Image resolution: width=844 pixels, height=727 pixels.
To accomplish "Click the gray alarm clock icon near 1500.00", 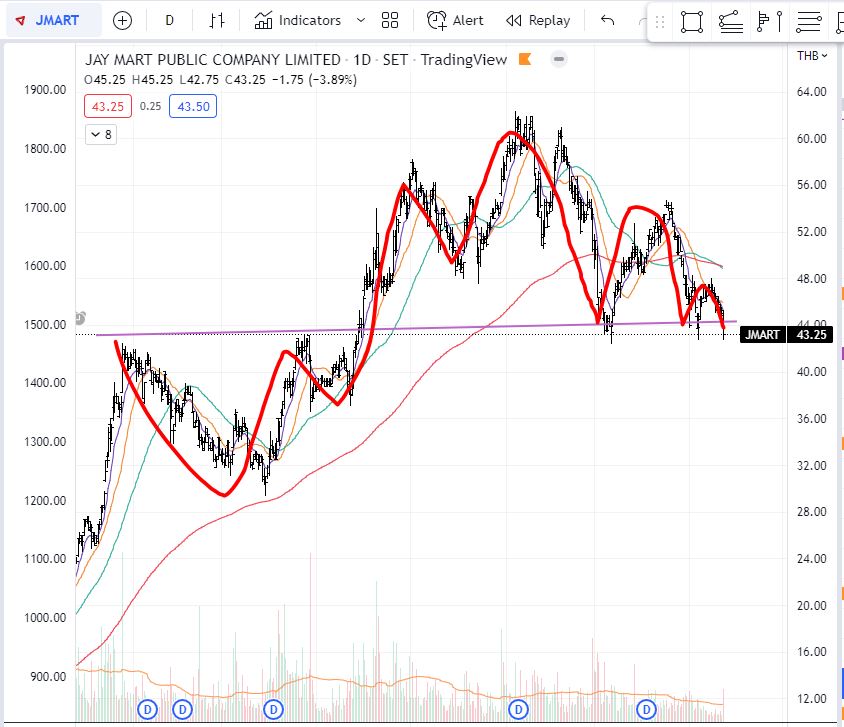I will [x=80, y=318].
